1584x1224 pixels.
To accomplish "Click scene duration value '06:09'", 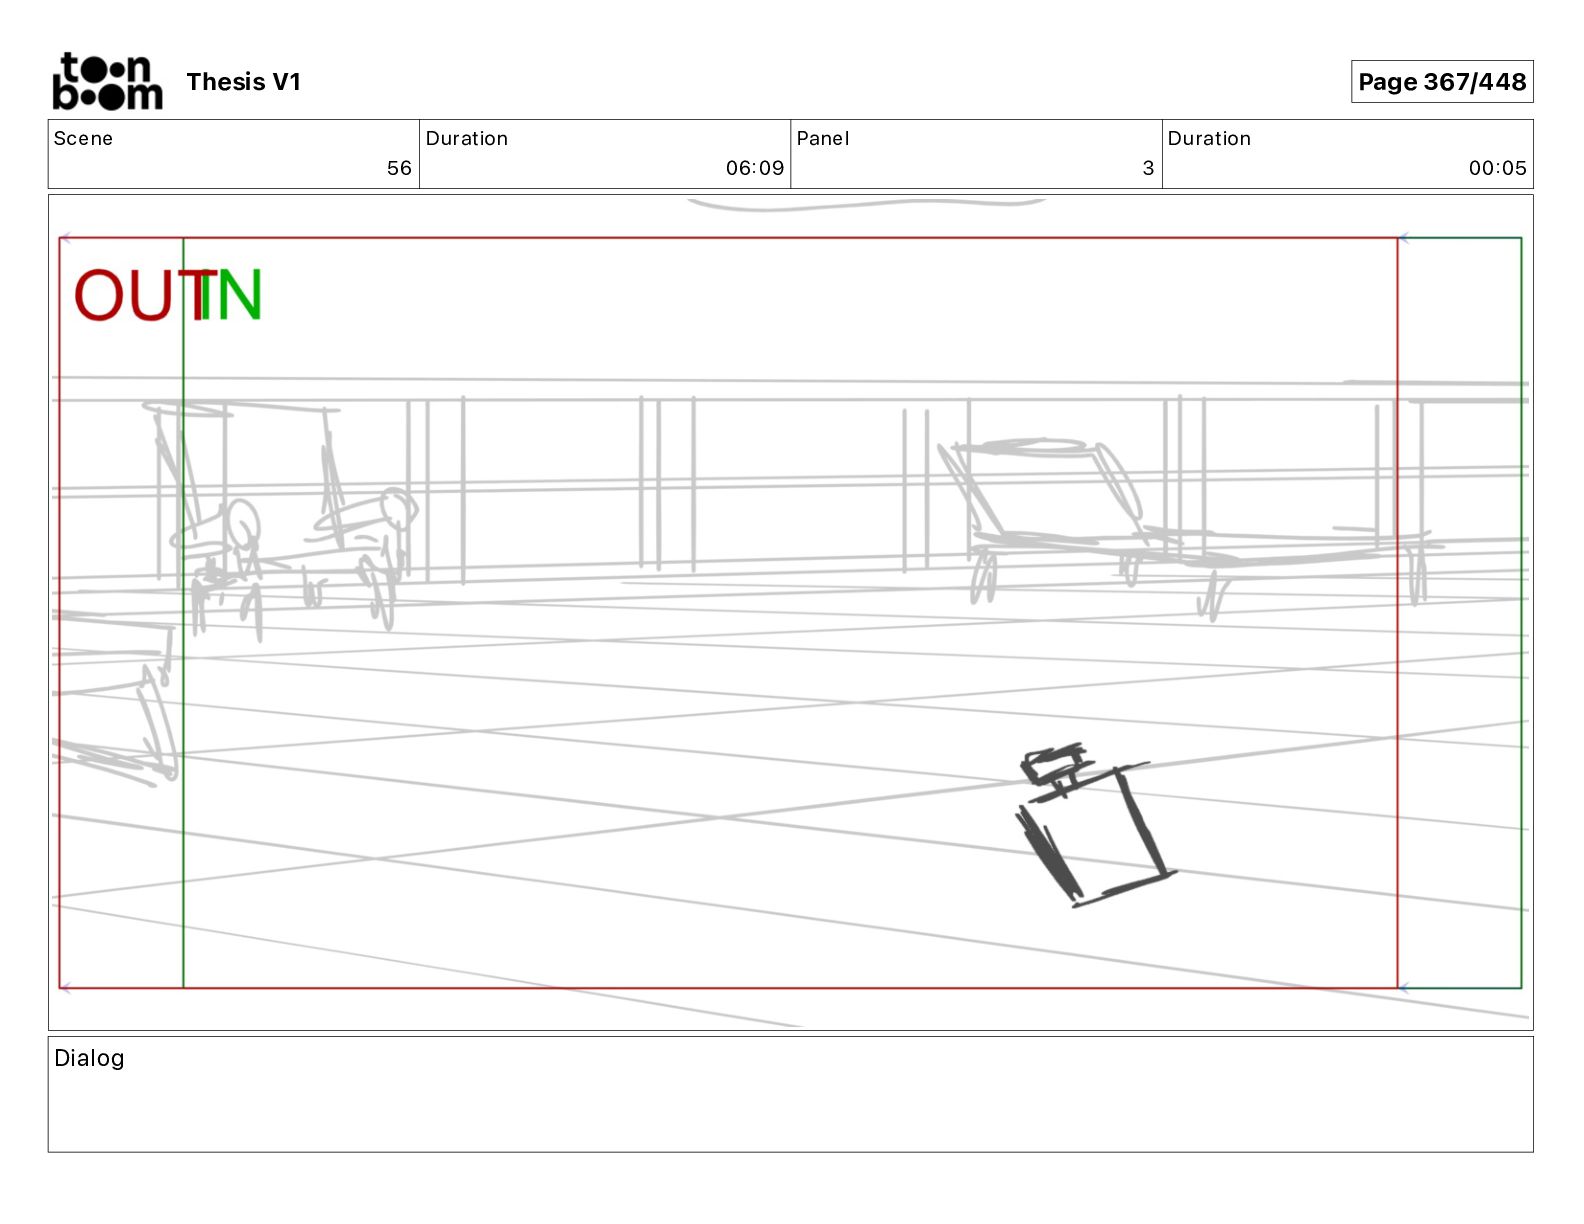I will pyautogui.click(x=755, y=168).
